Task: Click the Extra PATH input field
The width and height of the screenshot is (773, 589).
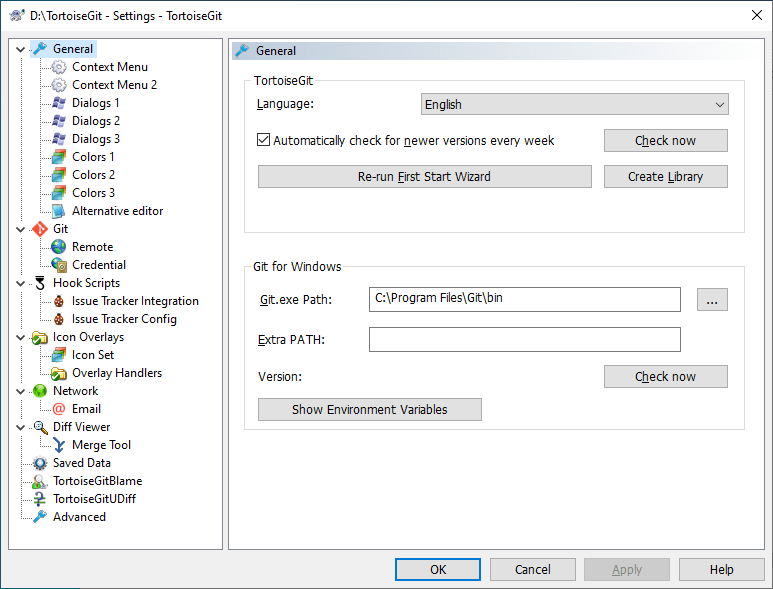Action: (524, 340)
